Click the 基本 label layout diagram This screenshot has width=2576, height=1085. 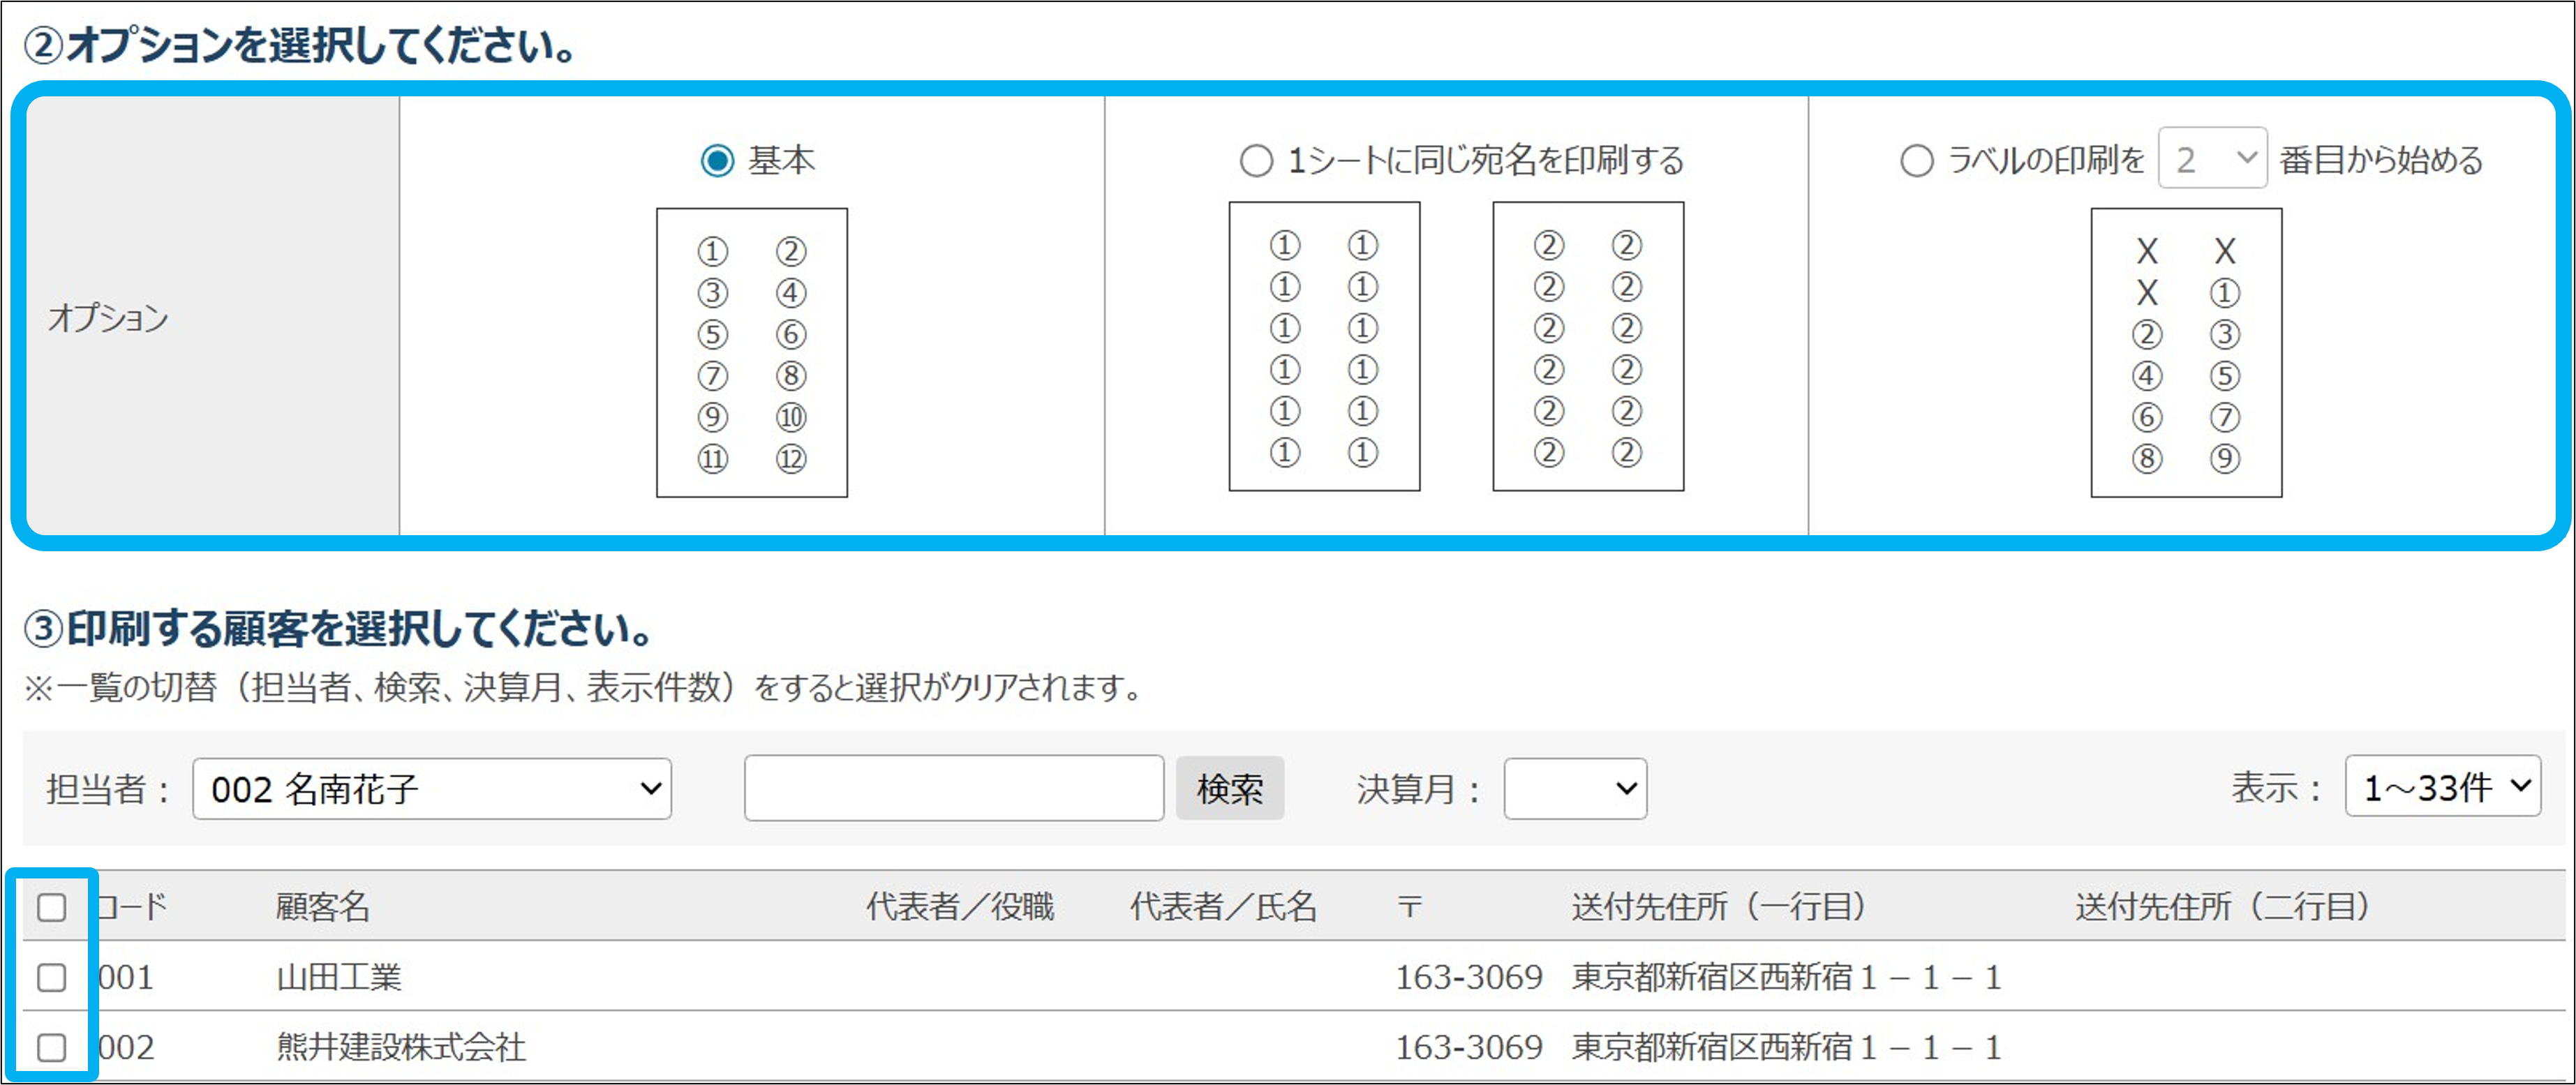751,353
